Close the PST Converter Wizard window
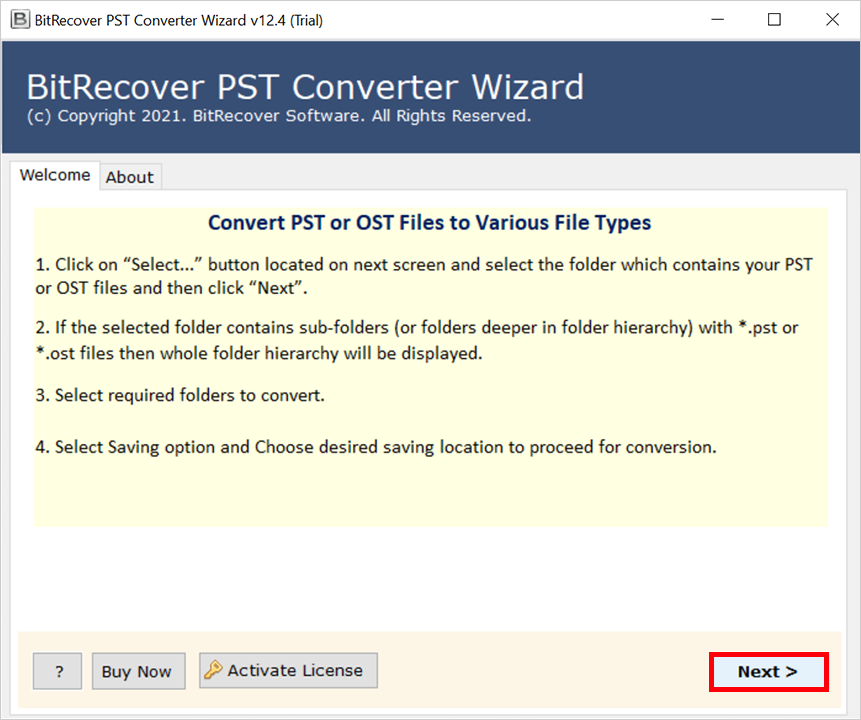 833,19
